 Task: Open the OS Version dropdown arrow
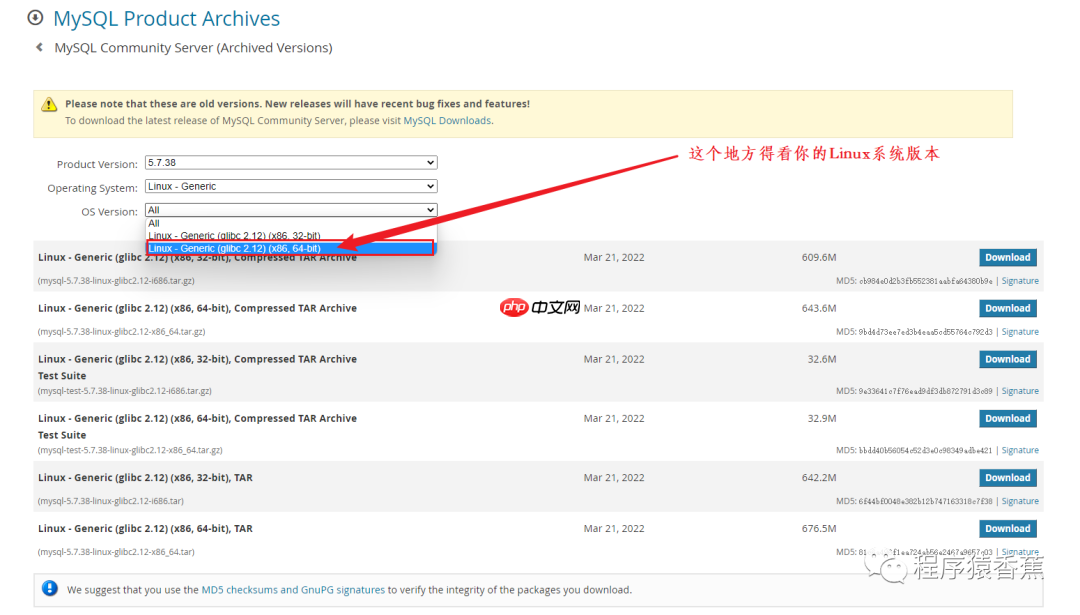(428, 211)
